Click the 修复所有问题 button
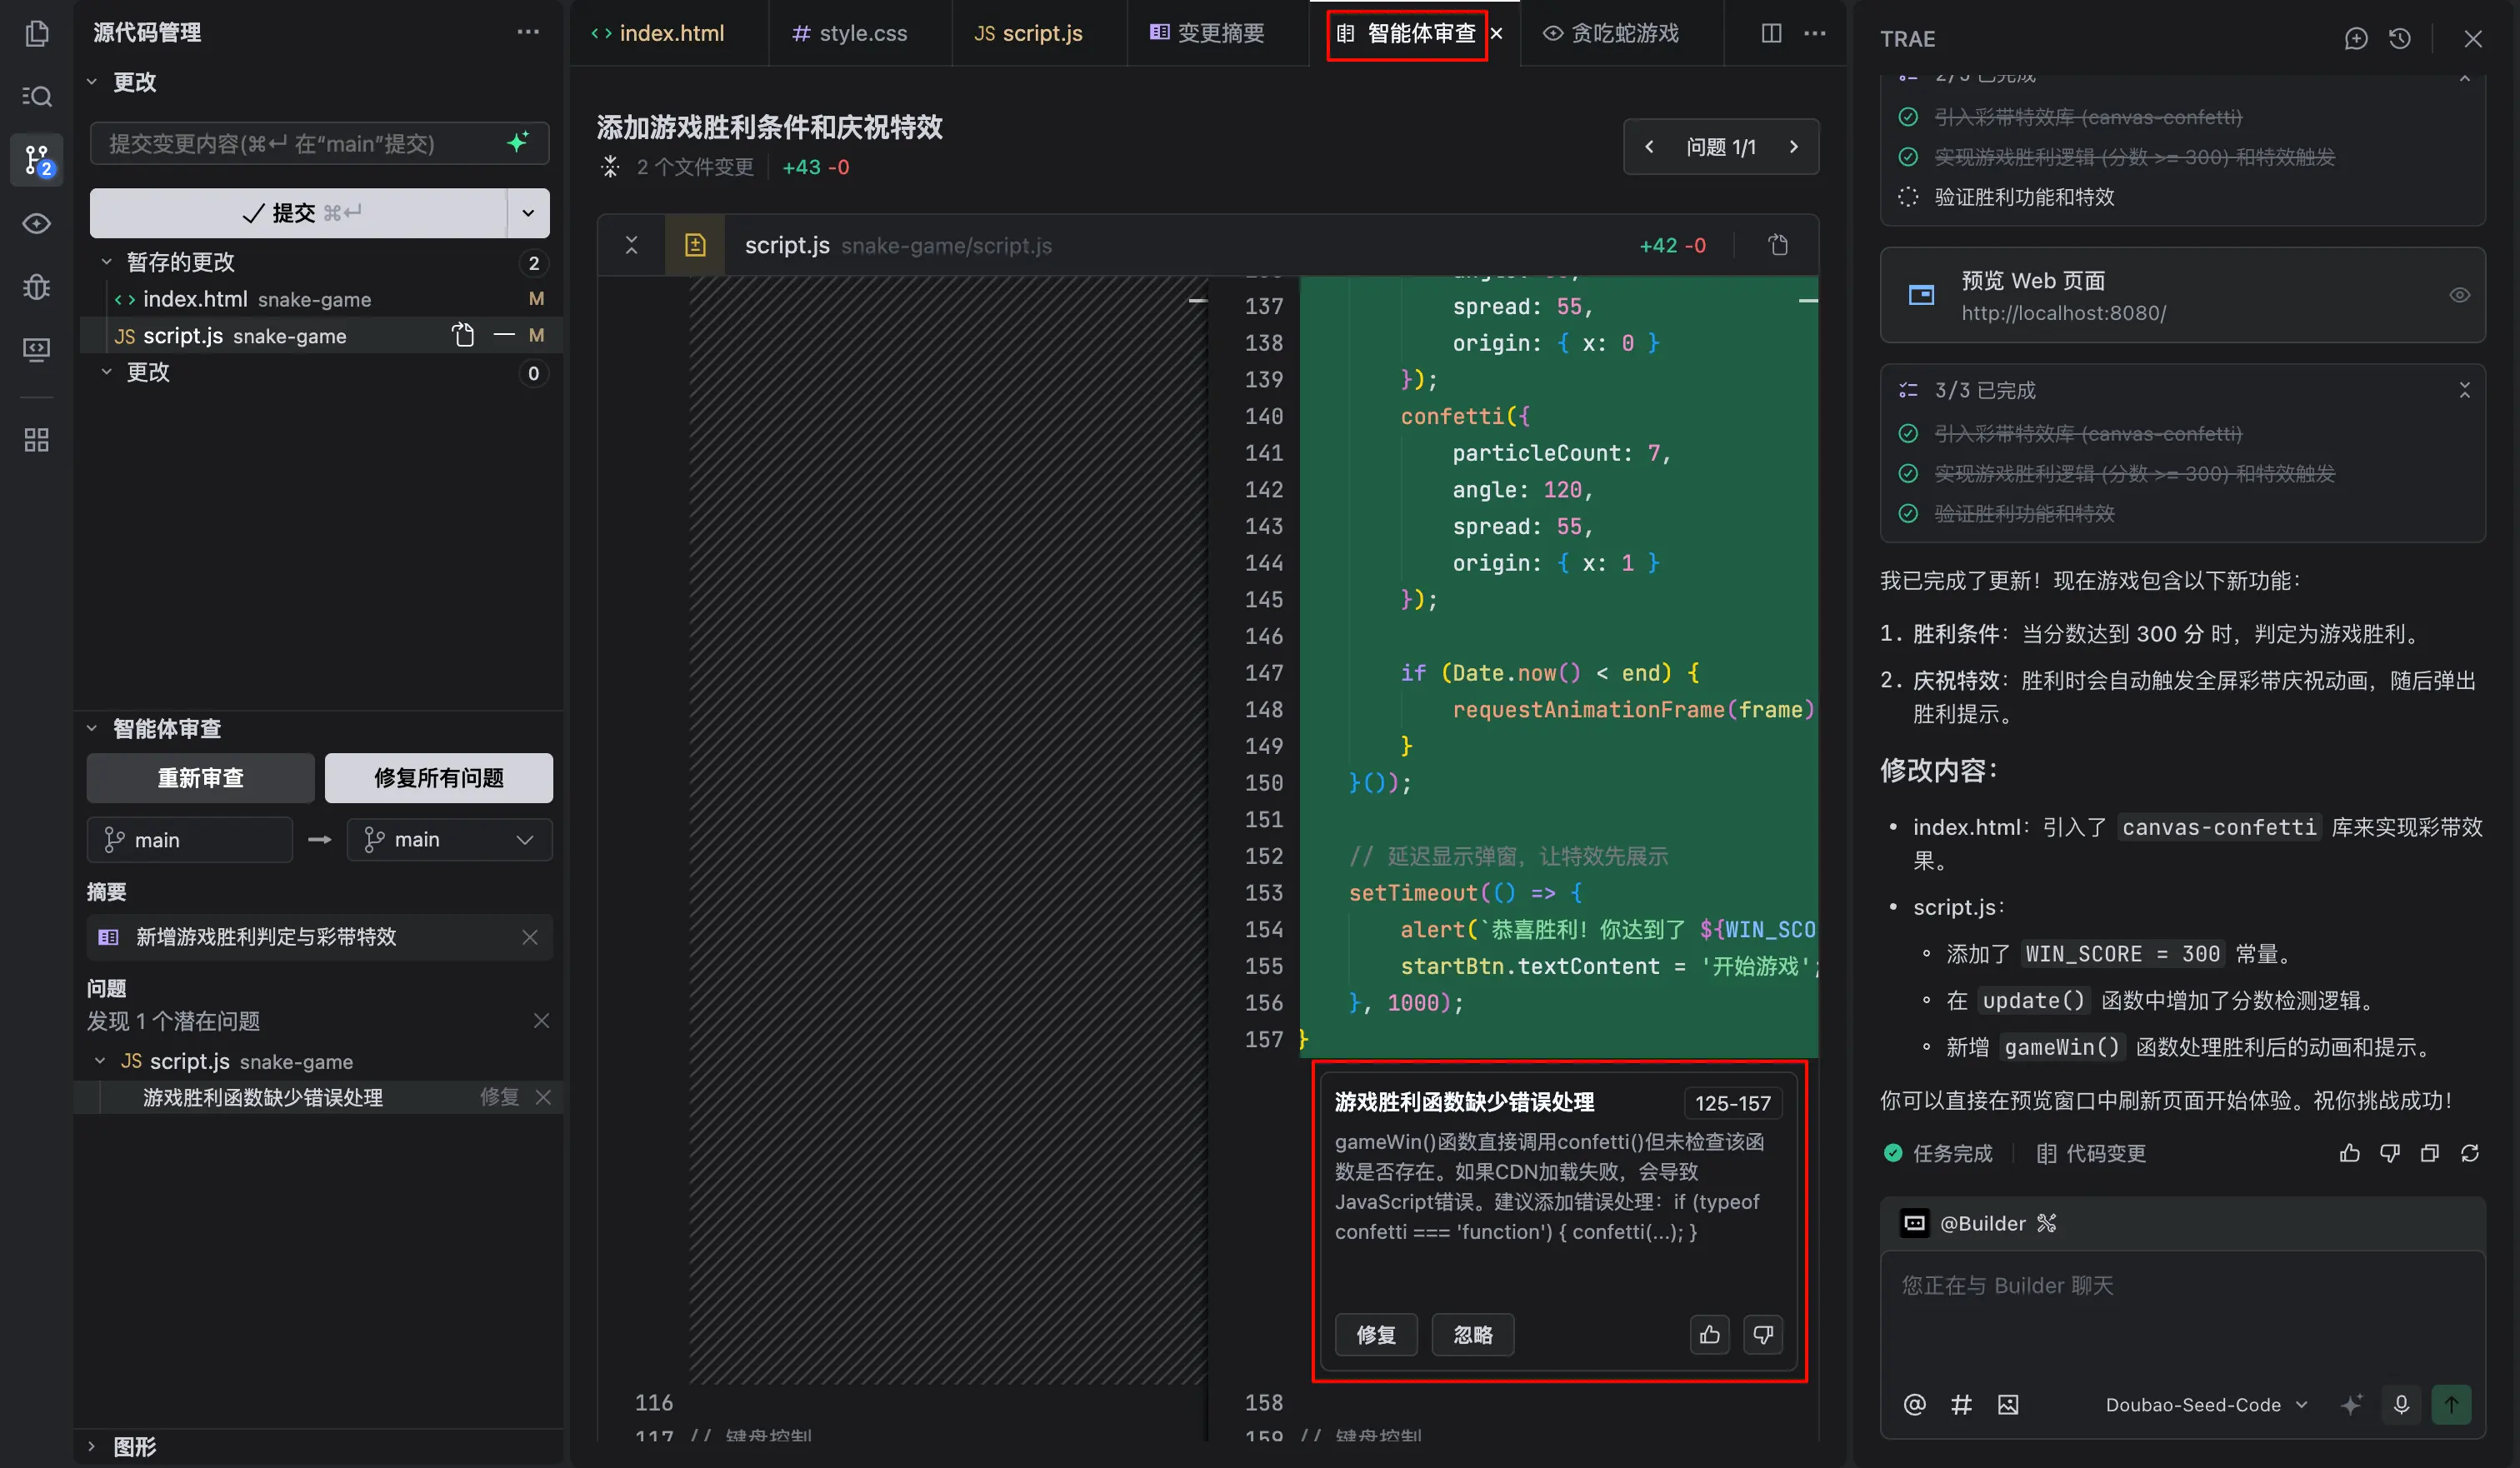Screen dimensions: 2520x1468 (439, 778)
